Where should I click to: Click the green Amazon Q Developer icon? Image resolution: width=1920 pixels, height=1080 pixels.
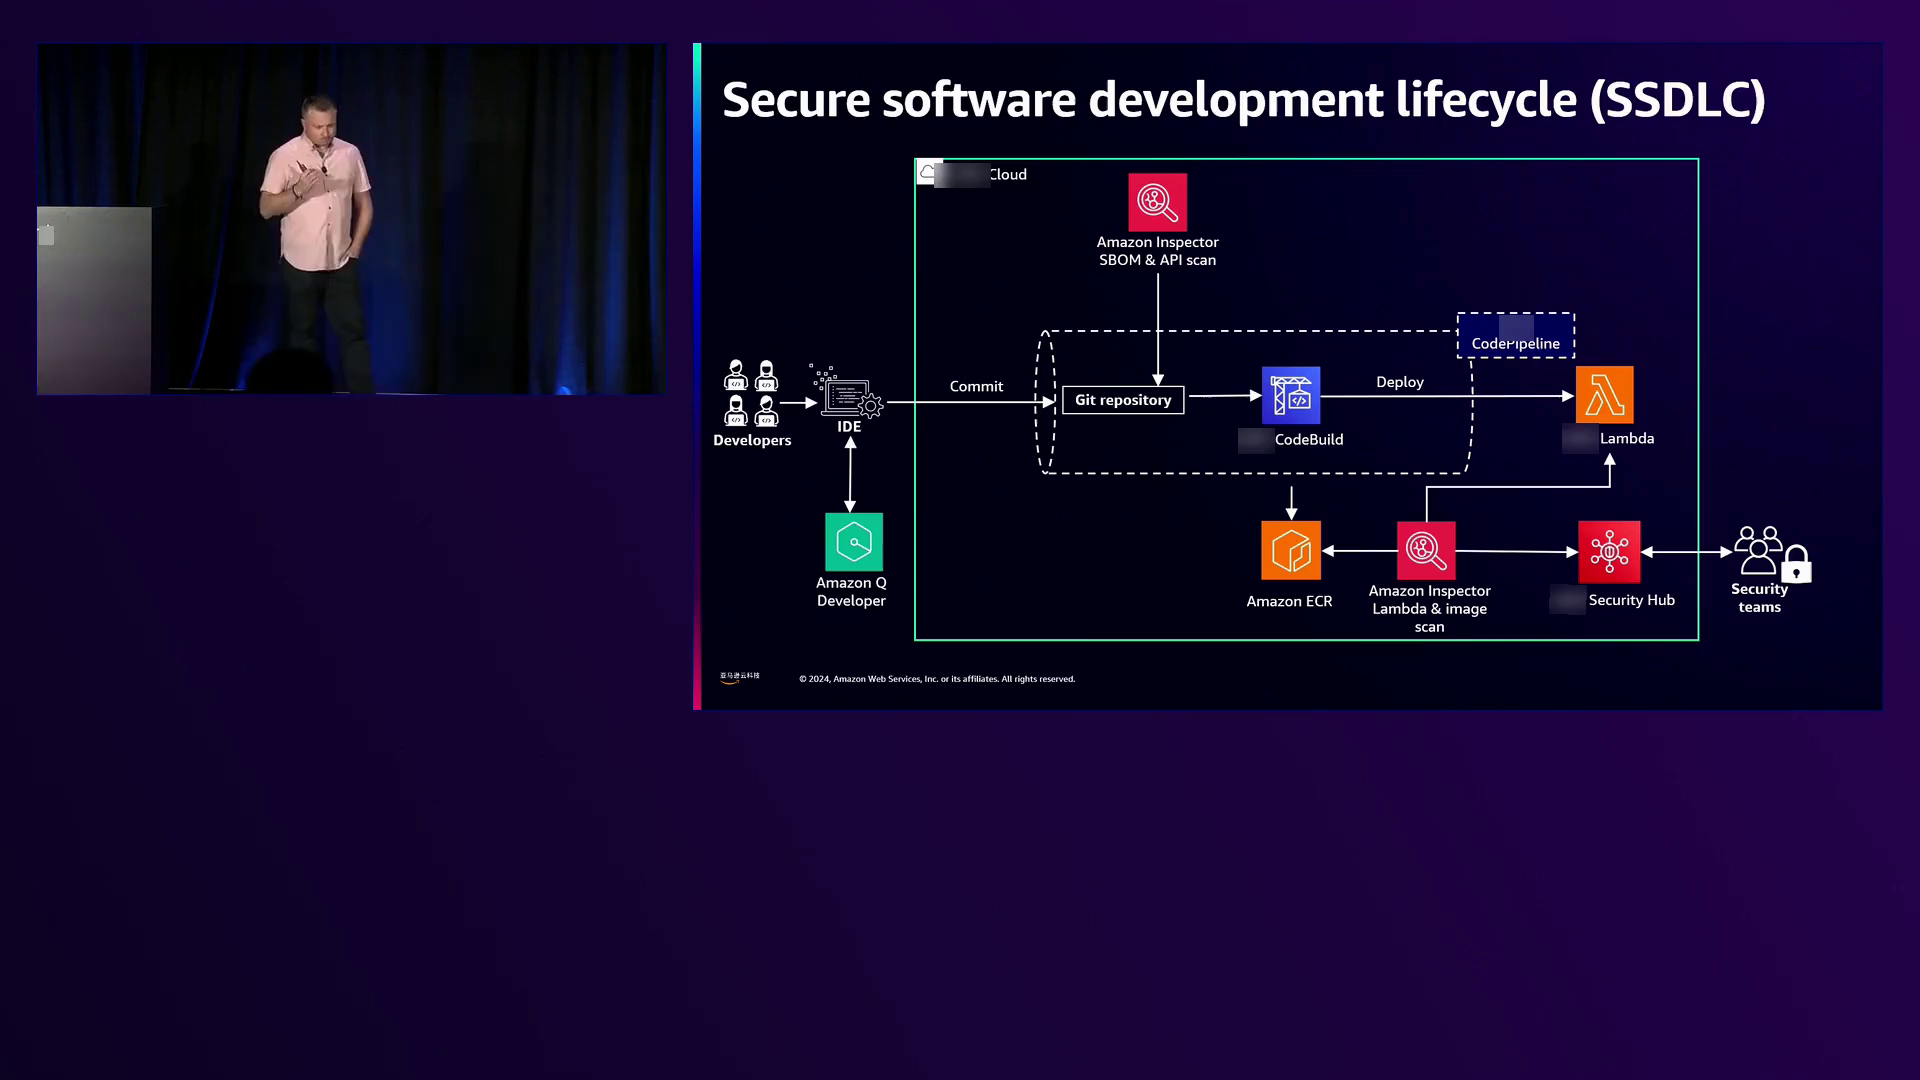coord(854,542)
